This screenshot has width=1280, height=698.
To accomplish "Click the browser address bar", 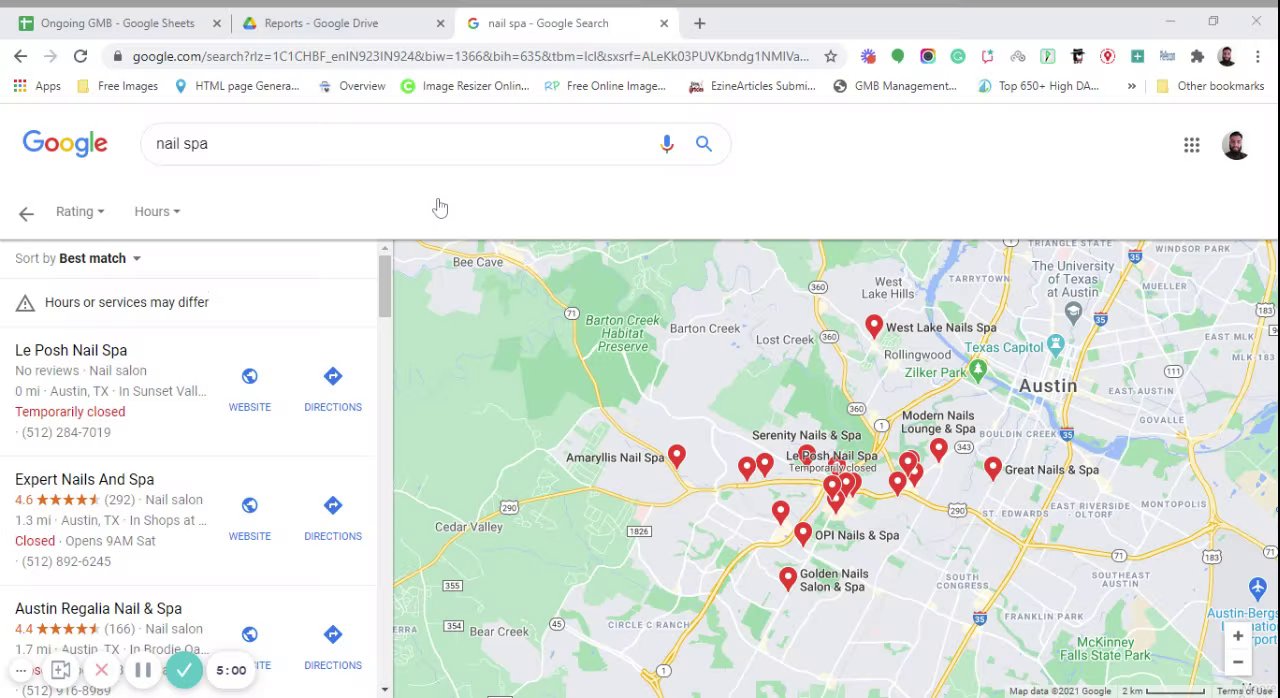I will pos(470,56).
